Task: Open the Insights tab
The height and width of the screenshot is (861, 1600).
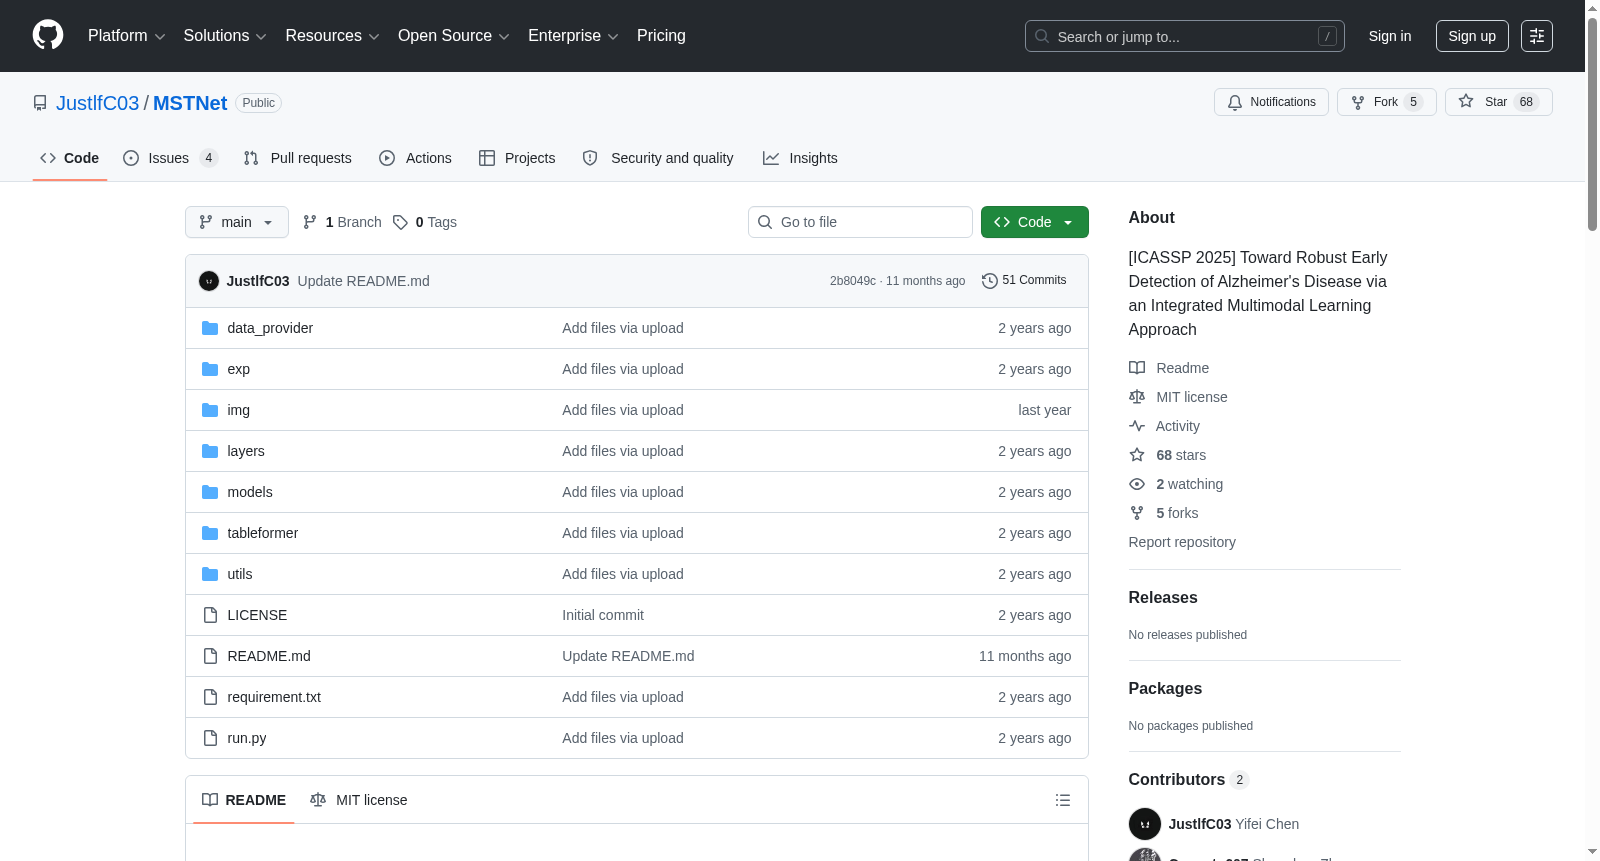Action: click(x=800, y=158)
